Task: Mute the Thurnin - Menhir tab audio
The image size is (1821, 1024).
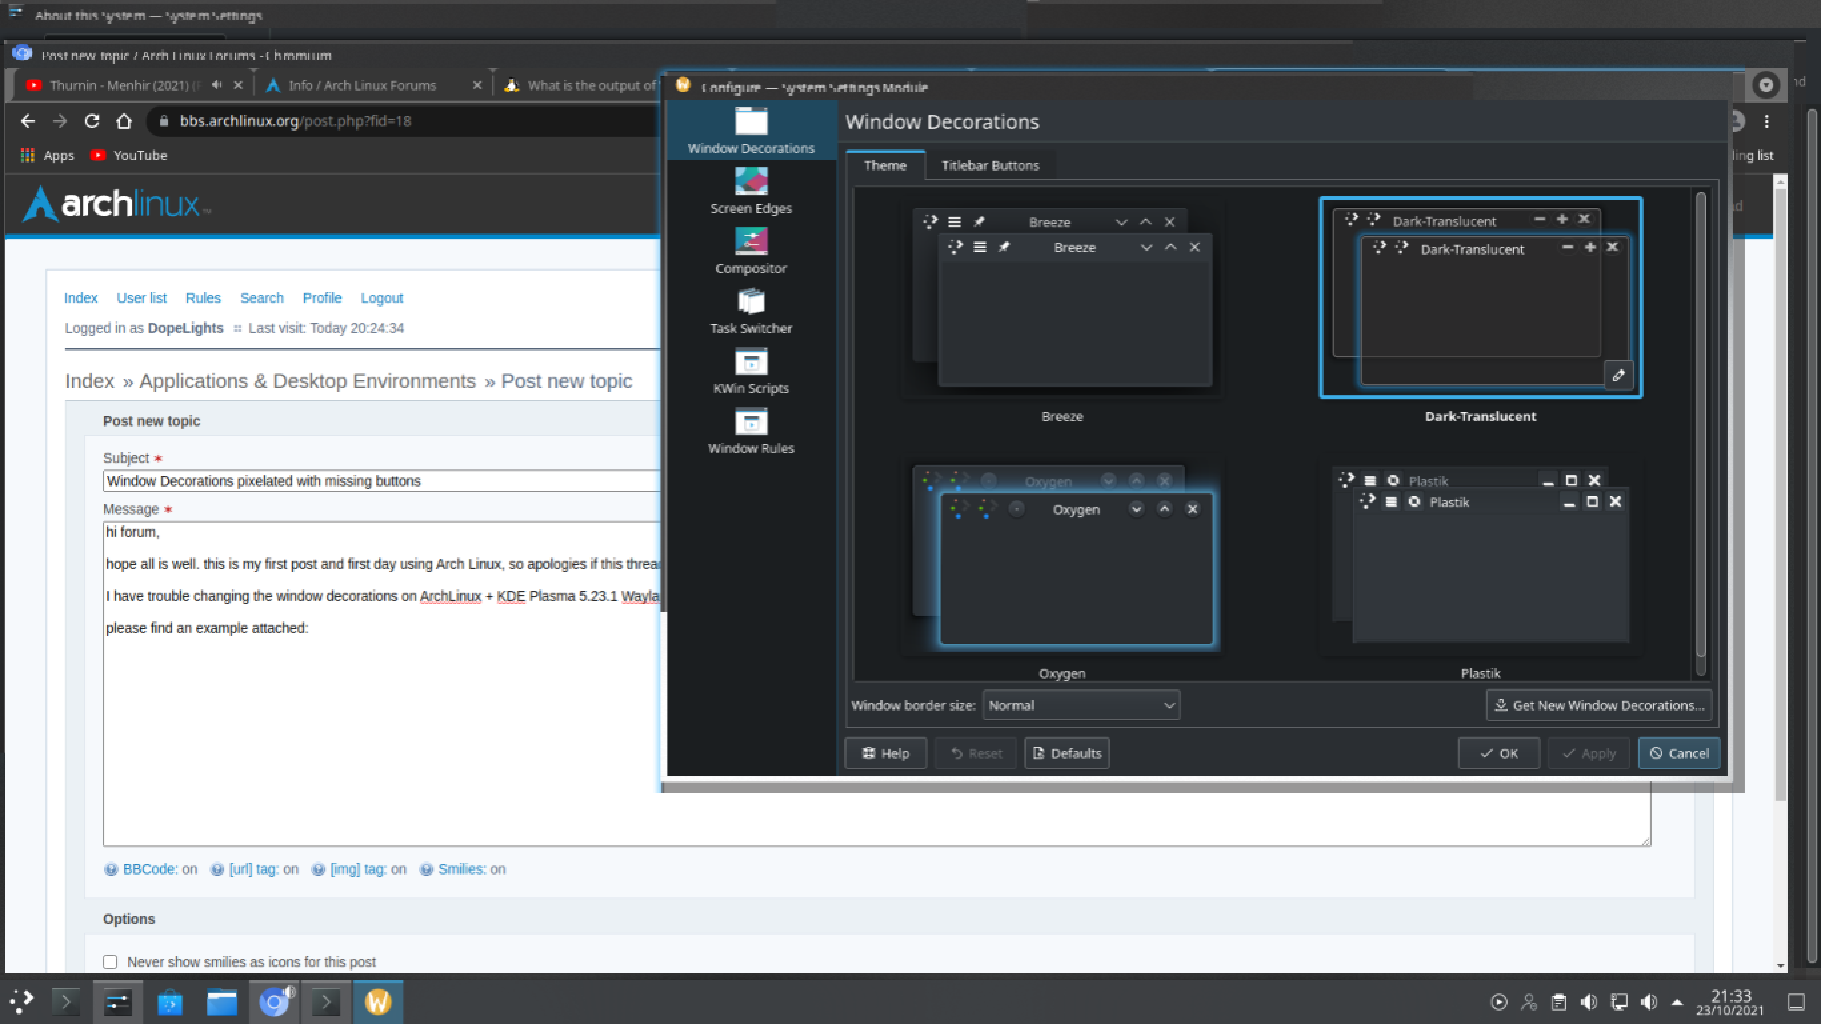Action: [216, 85]
